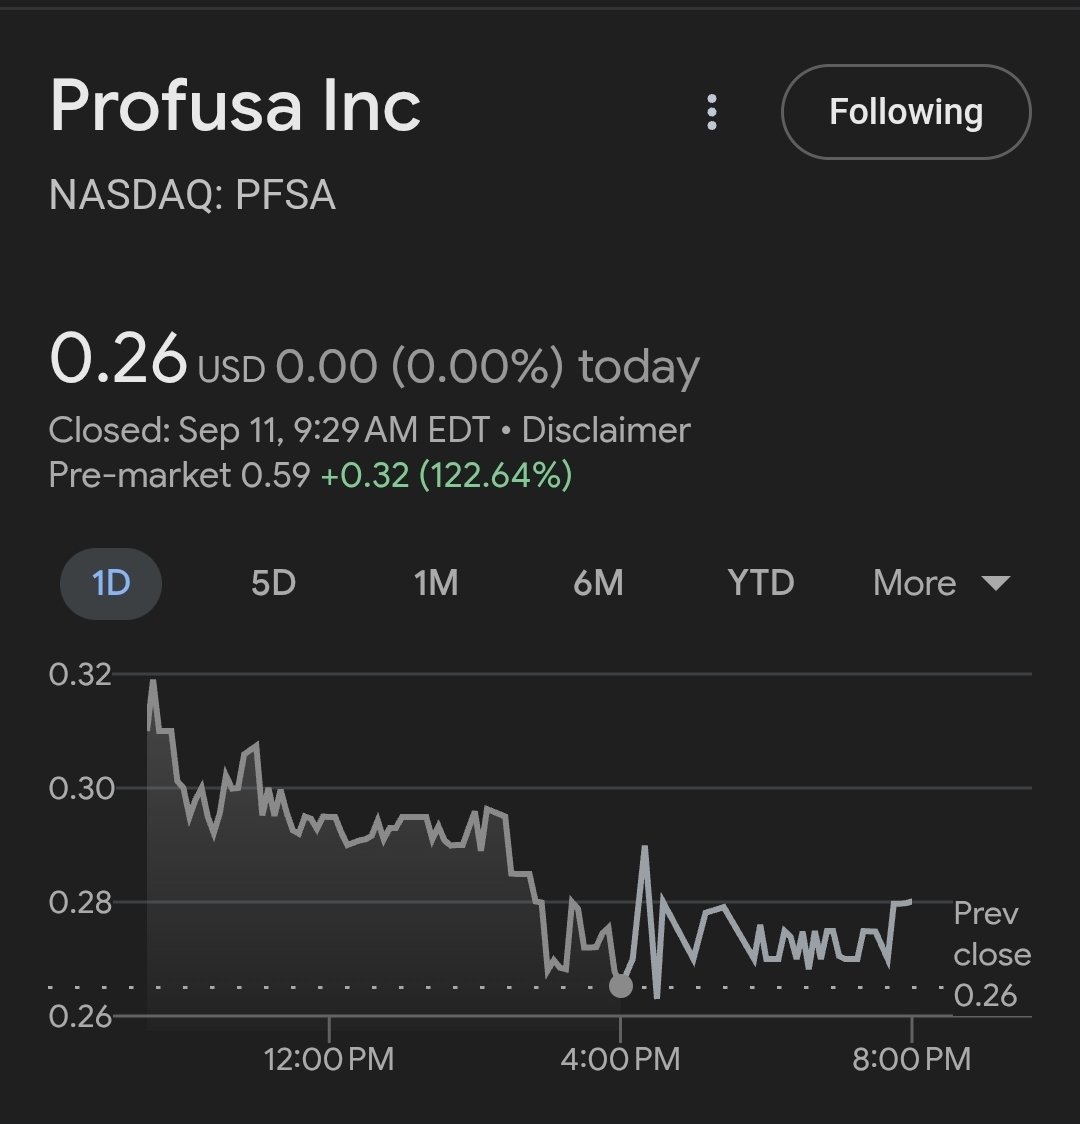Click the 0.26 USD current price

click(157, 360)
